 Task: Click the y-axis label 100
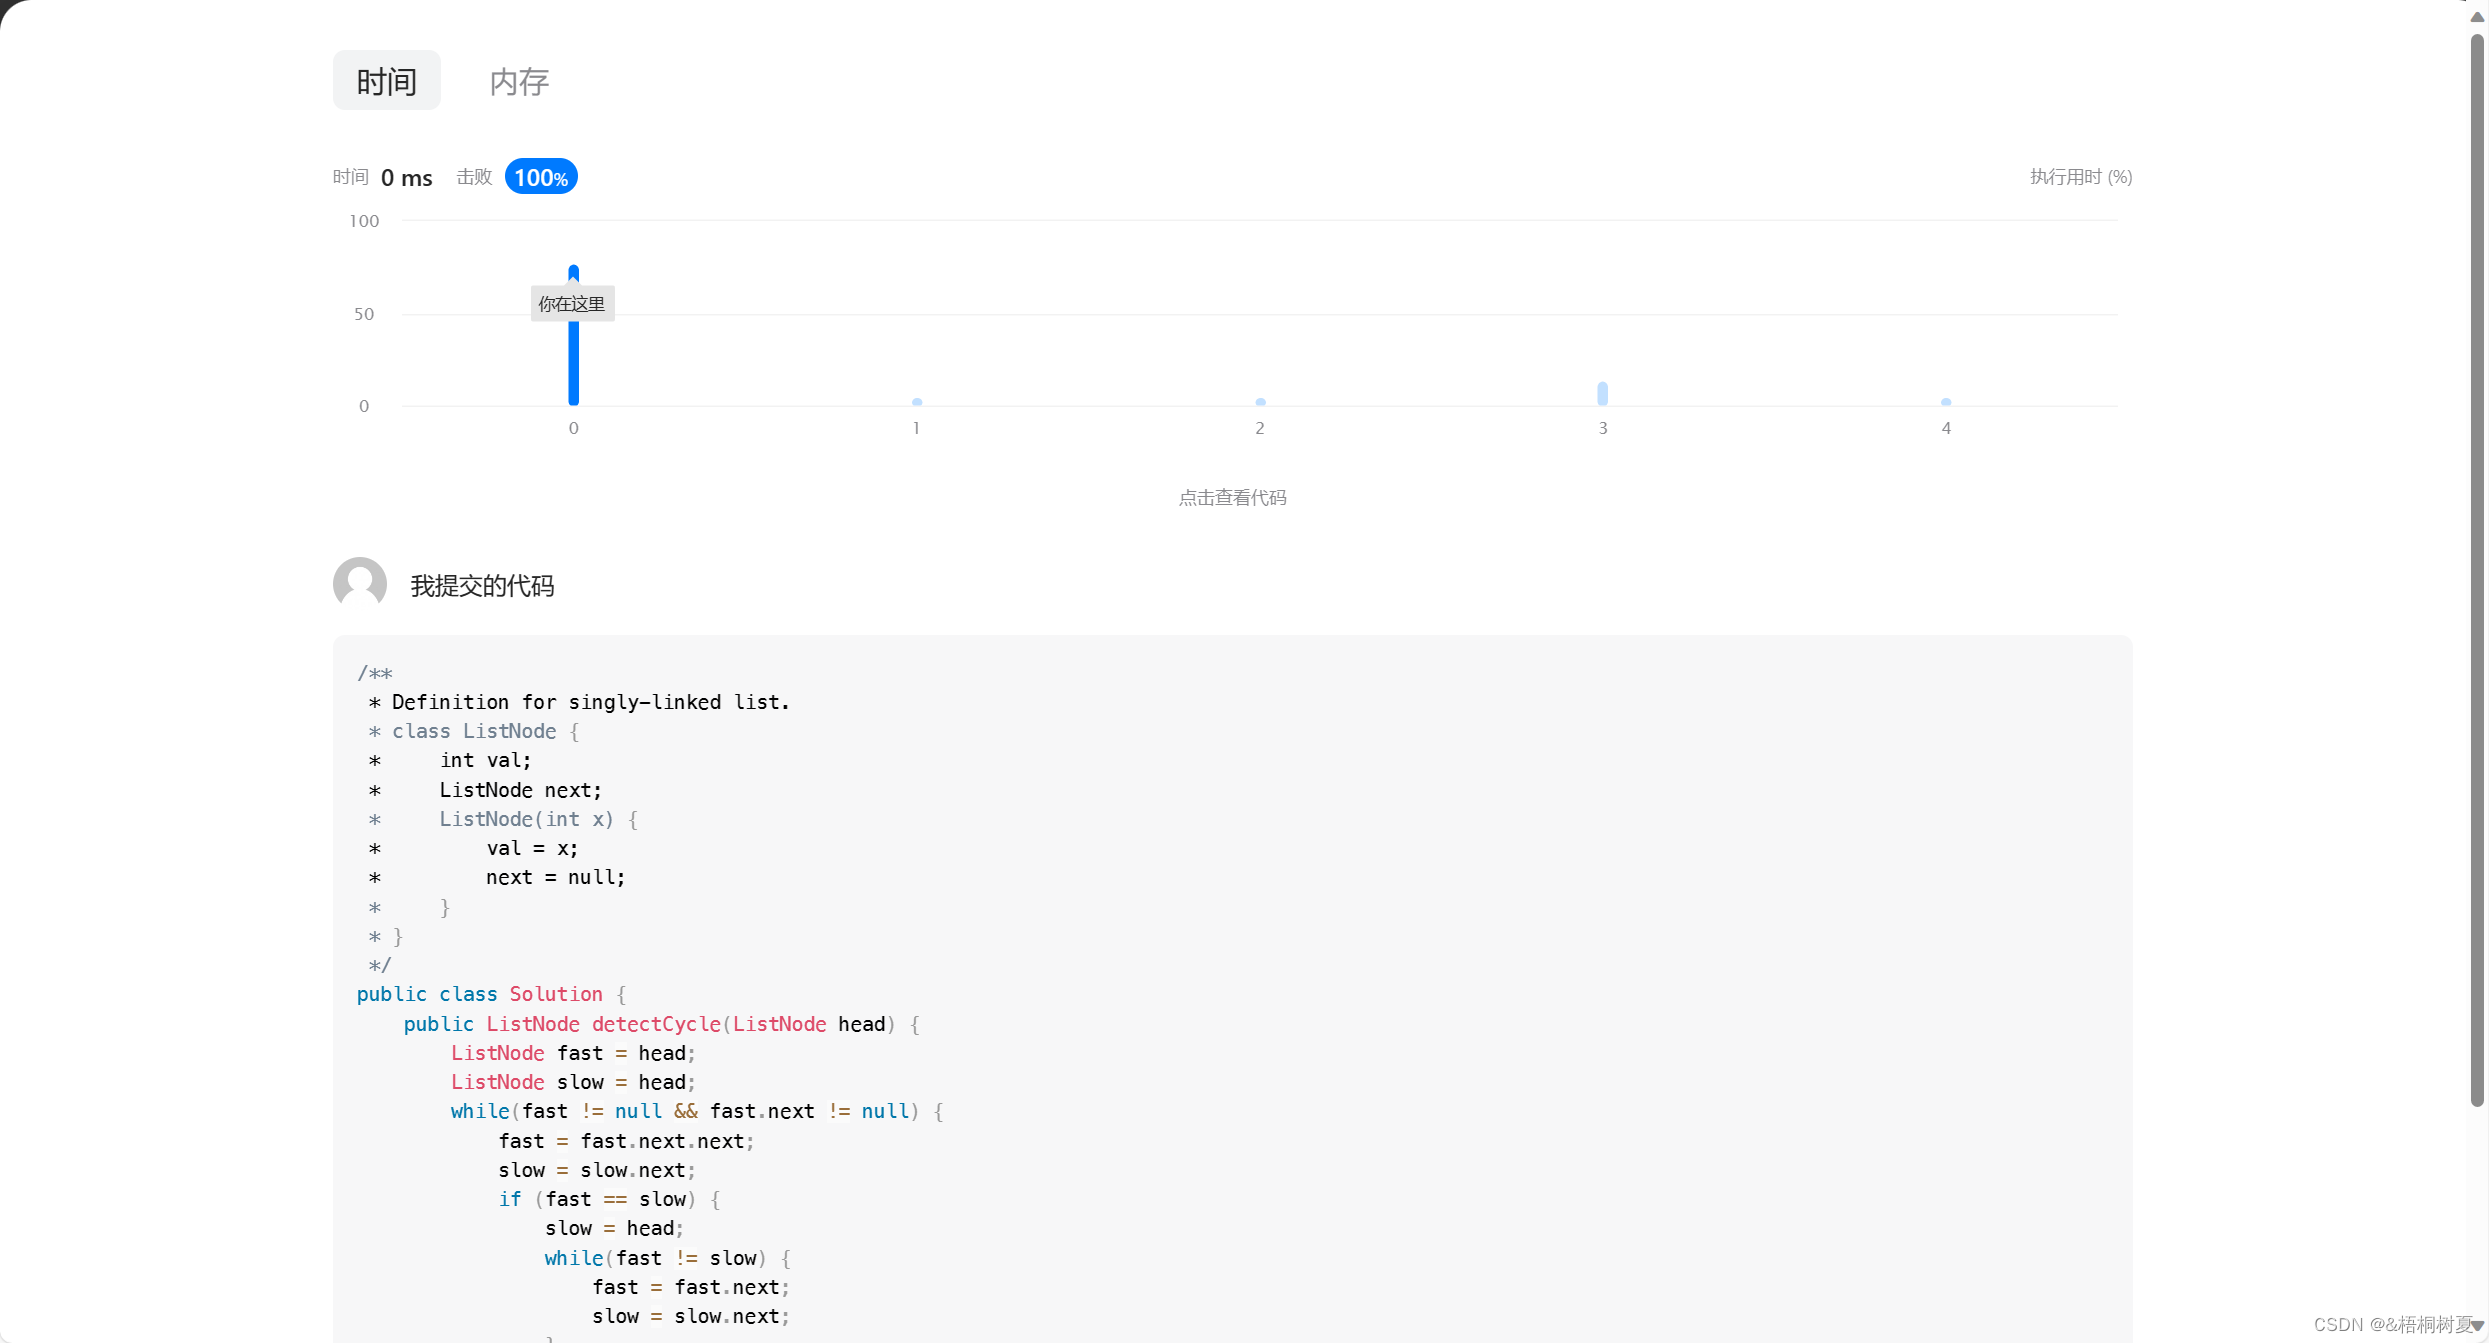(364, 221)
